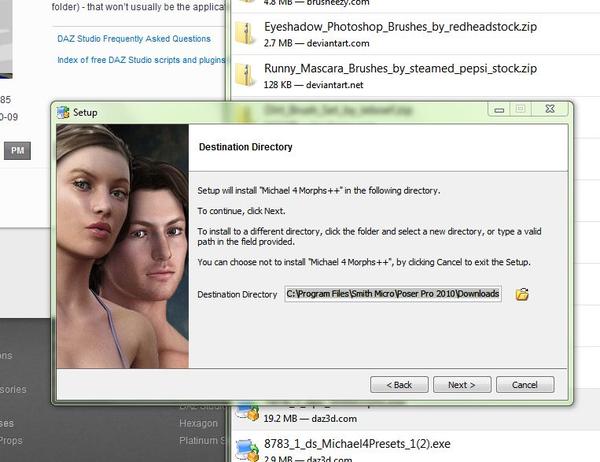The height and width of the screenshot is (462, 600).
Task: Click the deviantart.net source under Runny Mascara file
Action: point(335,85)
